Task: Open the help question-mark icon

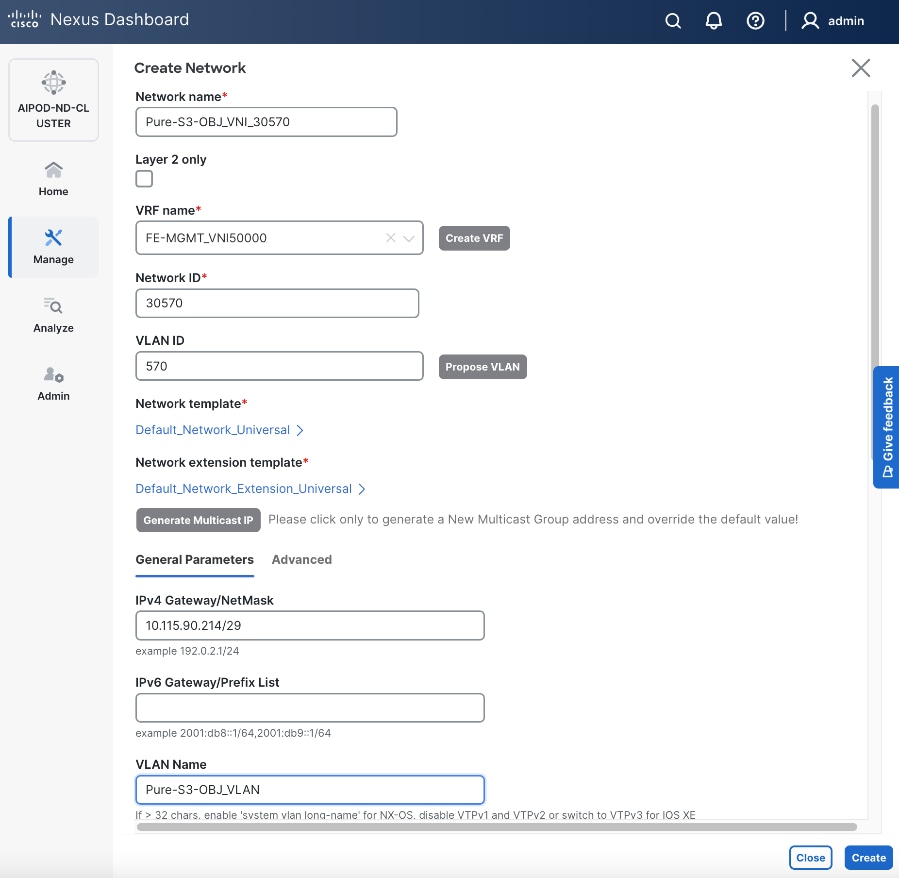Action: coord(755,20)
